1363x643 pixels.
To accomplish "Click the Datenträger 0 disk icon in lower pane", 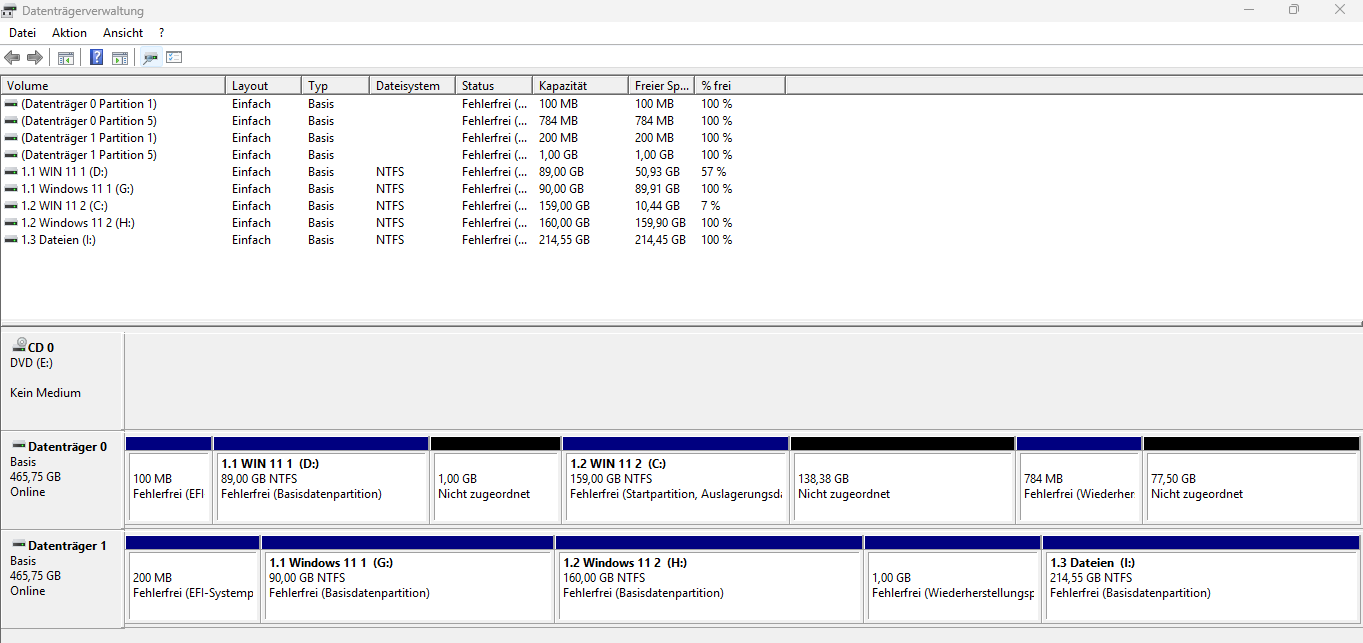I will [x=17, y=446].
